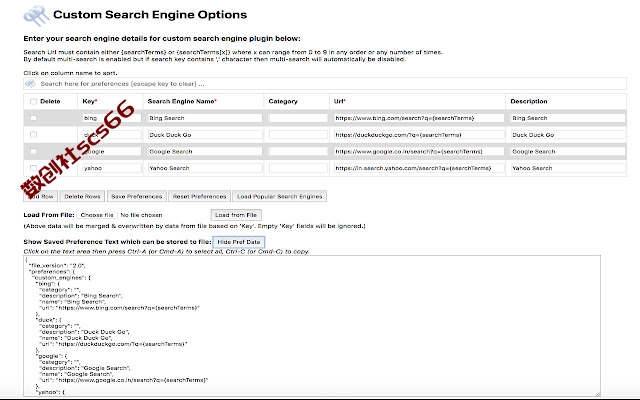Sort by Search Engine Name column header
Image resolution: width=640 pixels, height=400 pixels.
pos(182,101)
